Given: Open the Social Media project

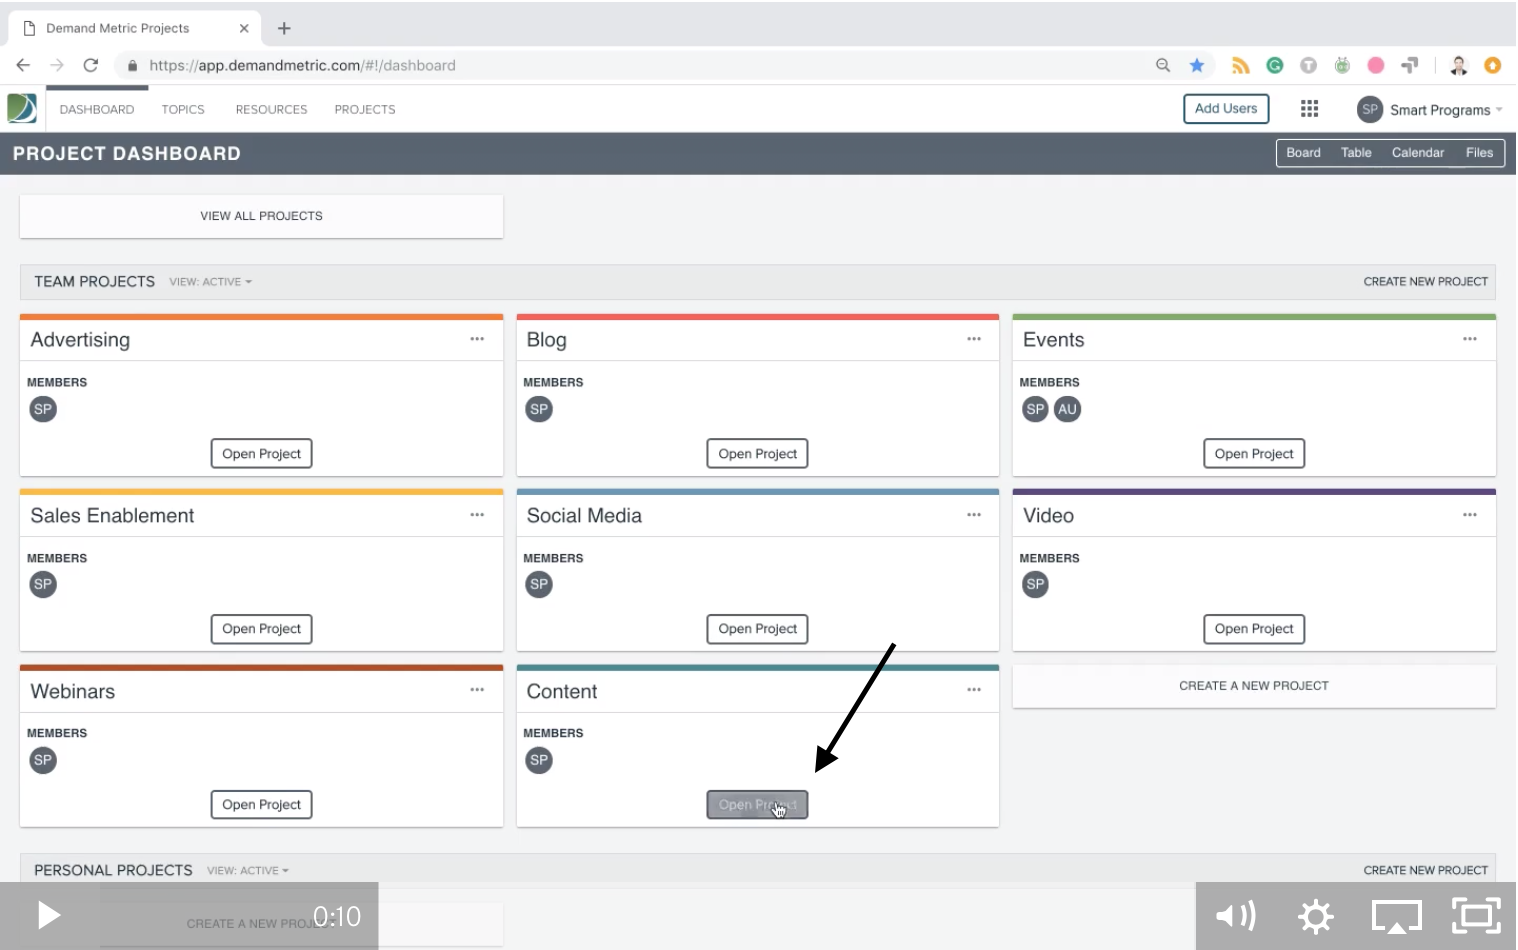Looking at the screenshot, I should 757,629.
